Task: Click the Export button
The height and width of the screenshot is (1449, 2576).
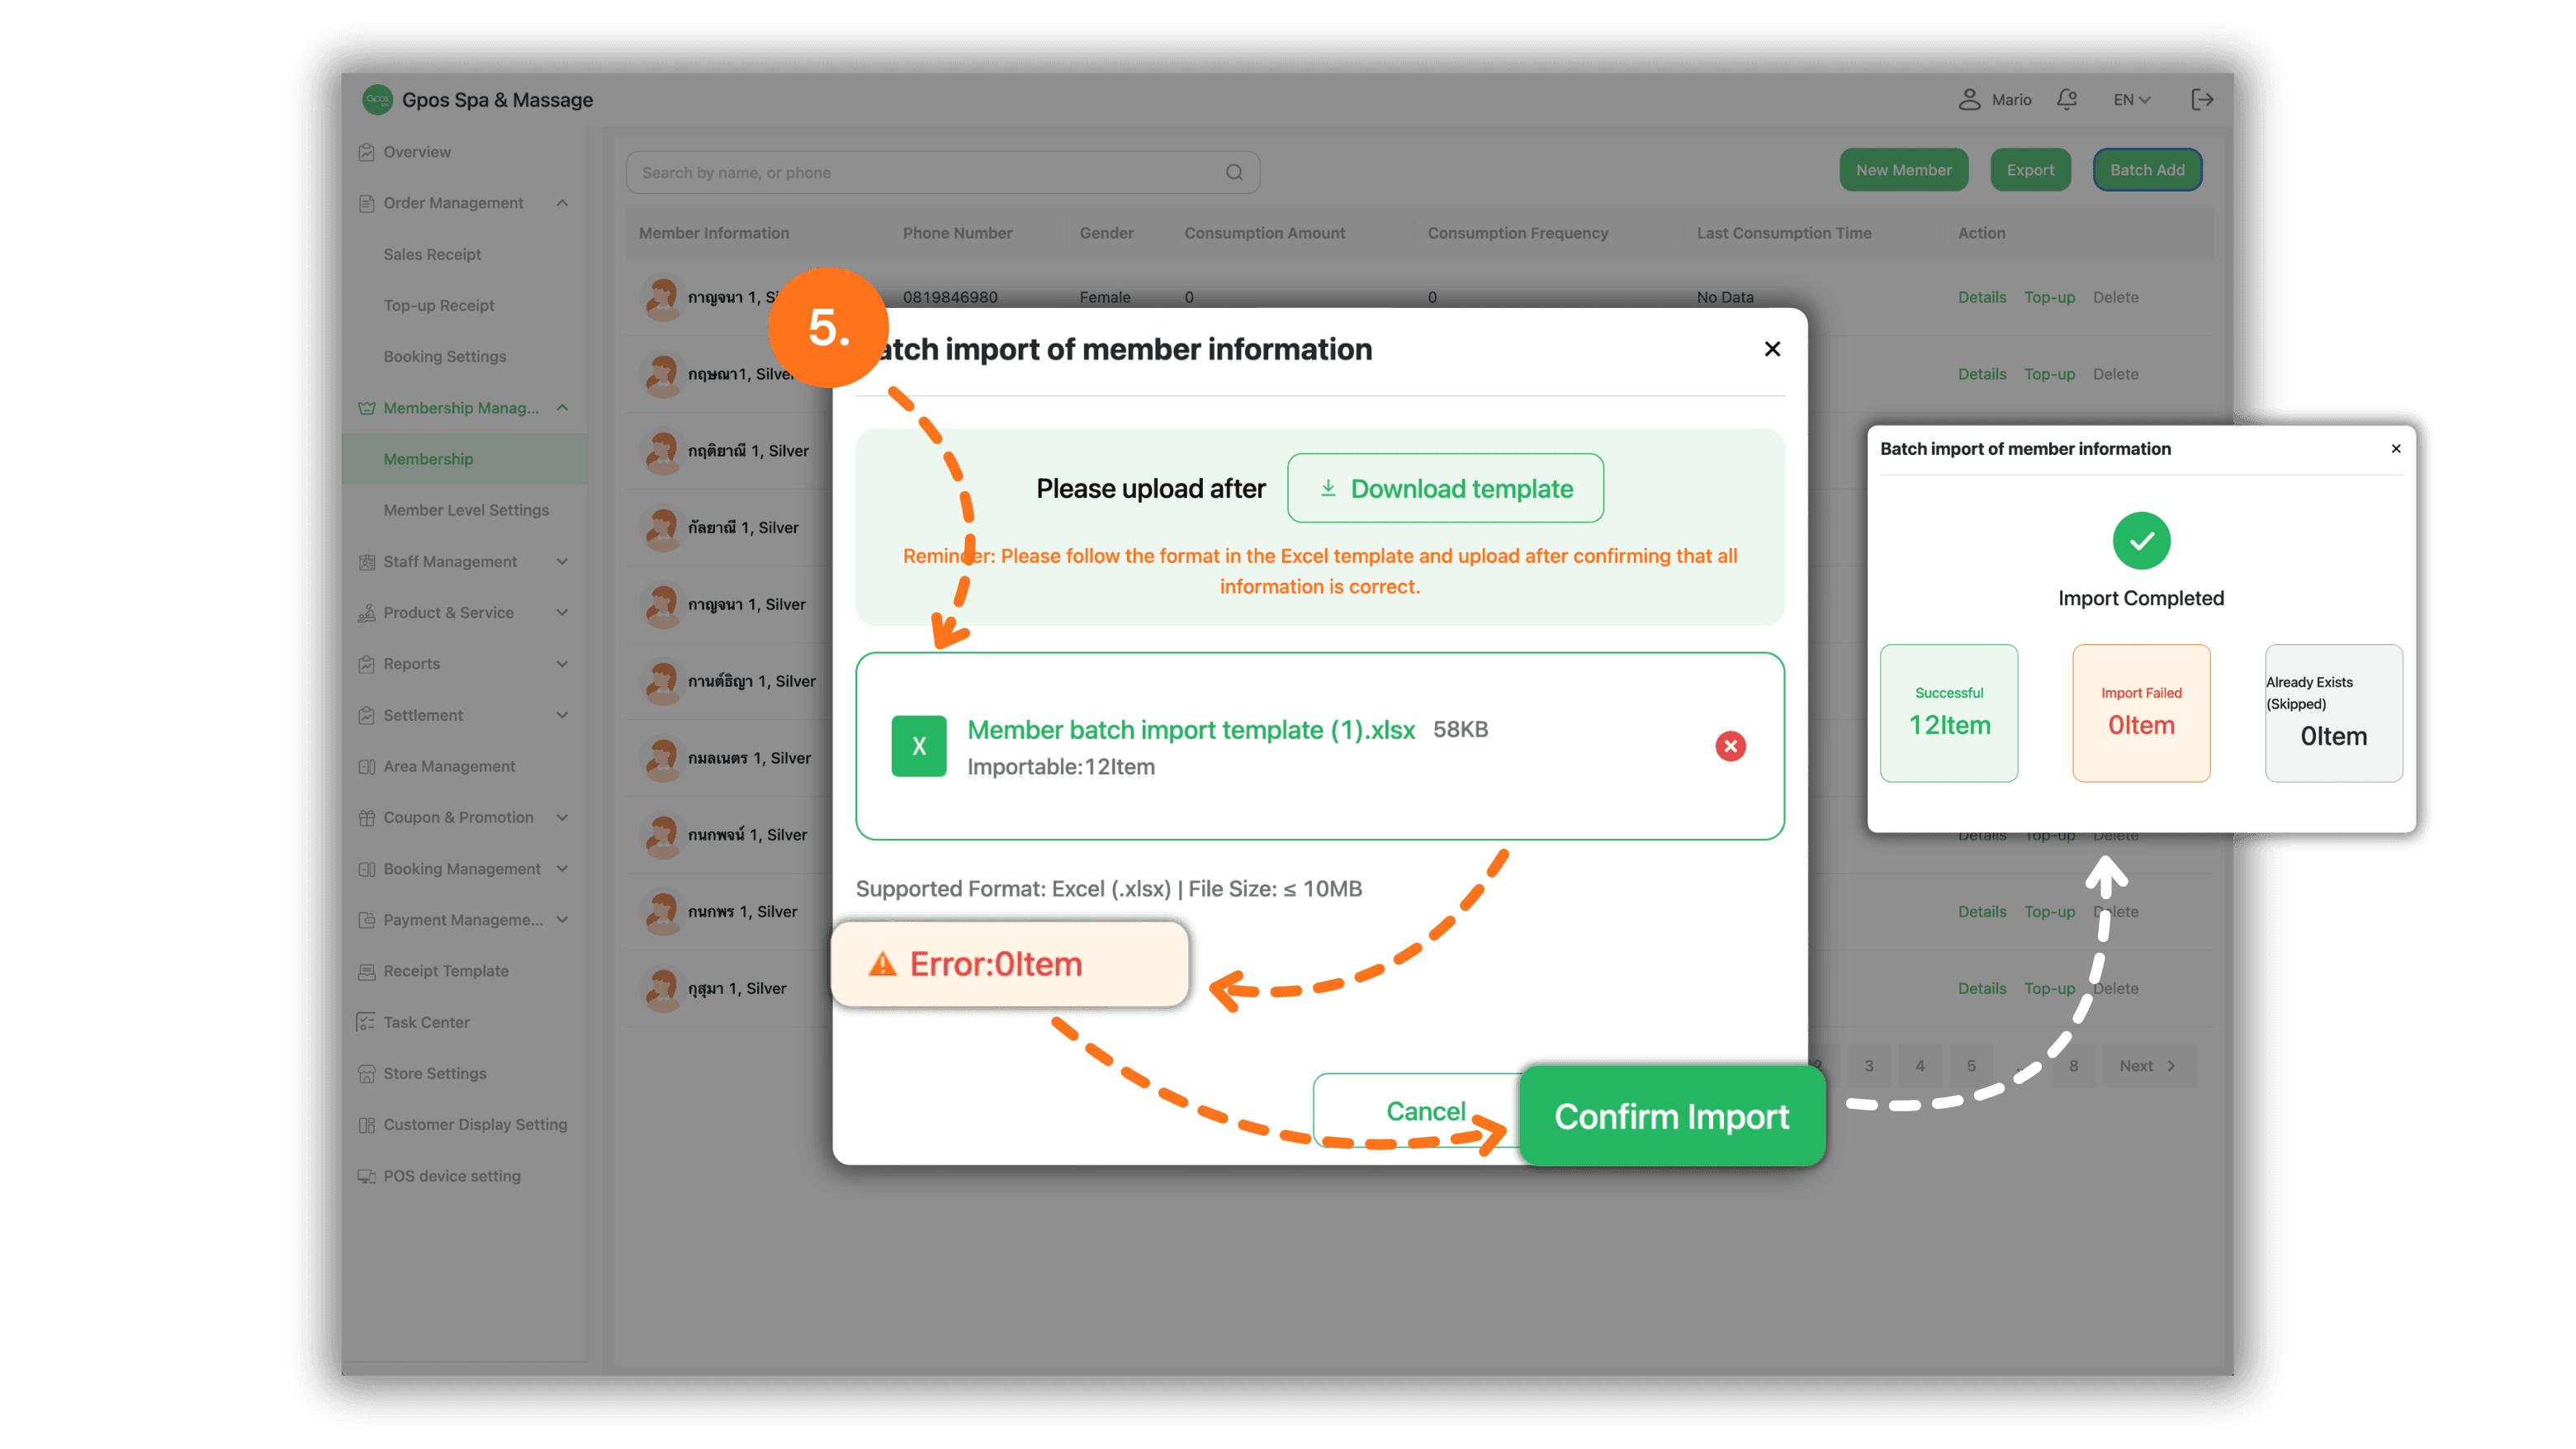Action: (2030, 170)
